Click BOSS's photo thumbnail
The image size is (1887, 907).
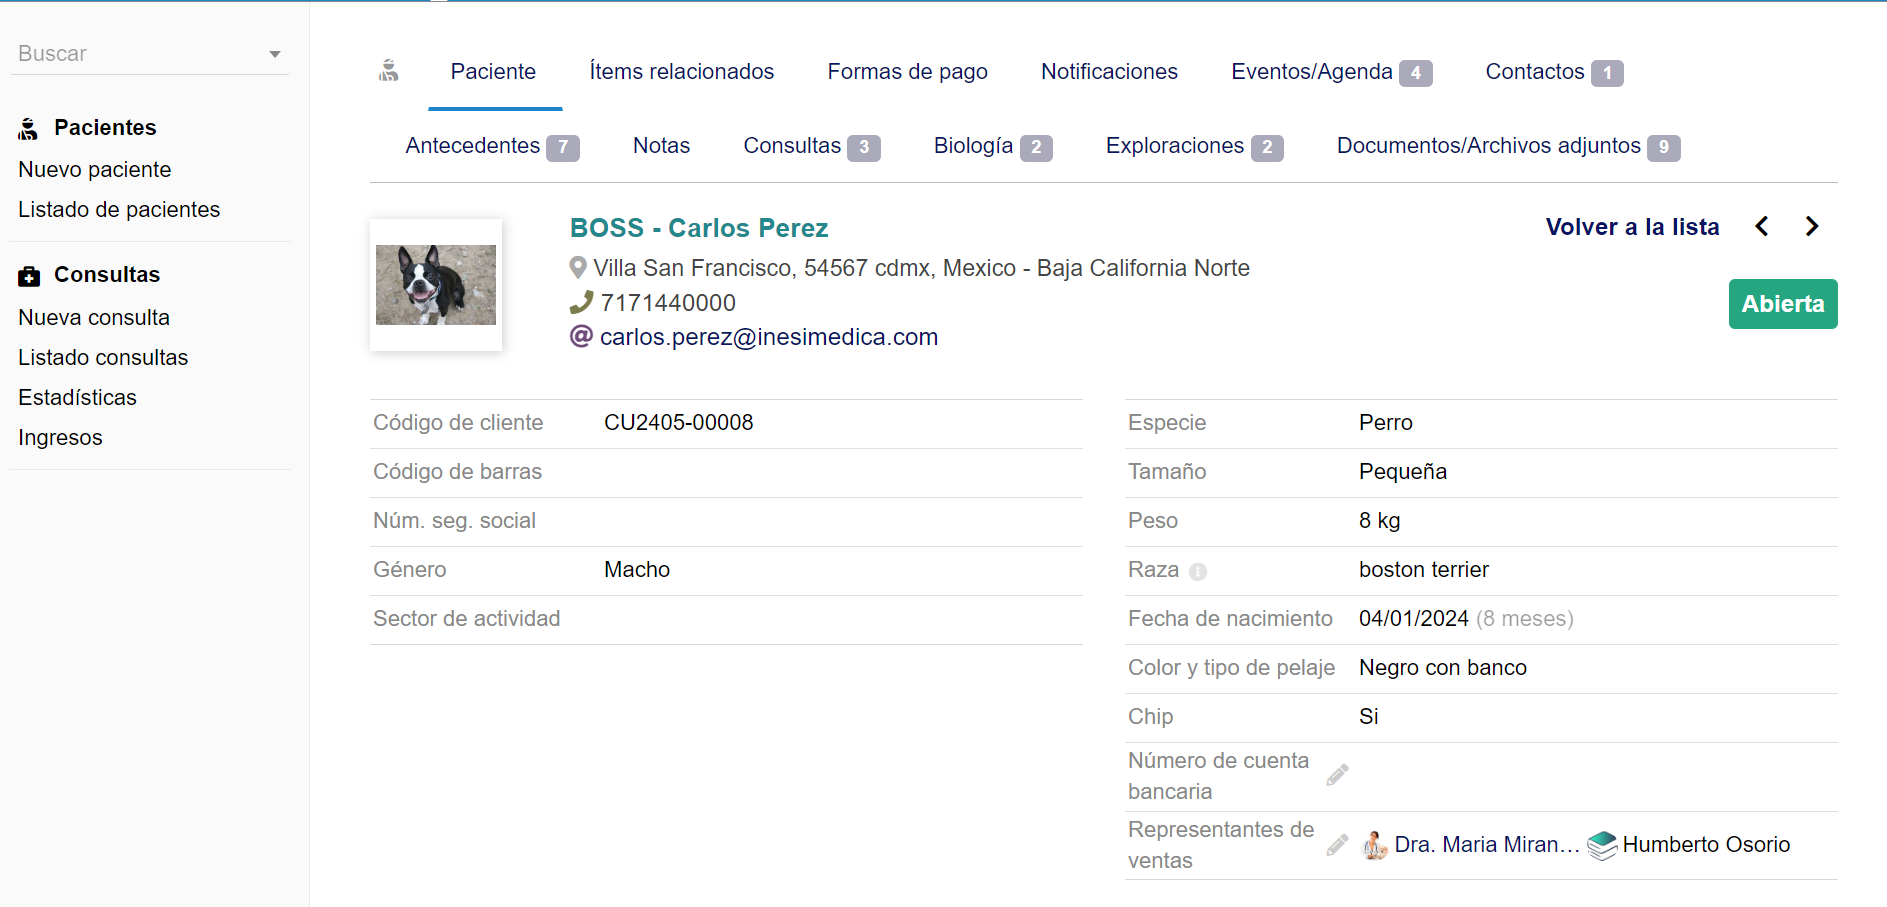click(436, 284)
